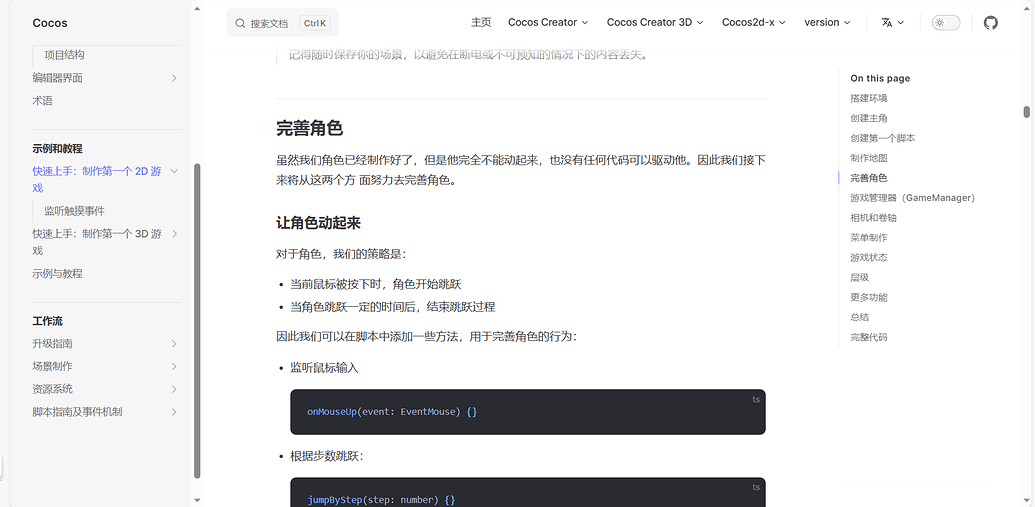The image size is (1035, 507).
Task: Open 示例与教程 sidebar page
Action: click(x=57, y=274)
